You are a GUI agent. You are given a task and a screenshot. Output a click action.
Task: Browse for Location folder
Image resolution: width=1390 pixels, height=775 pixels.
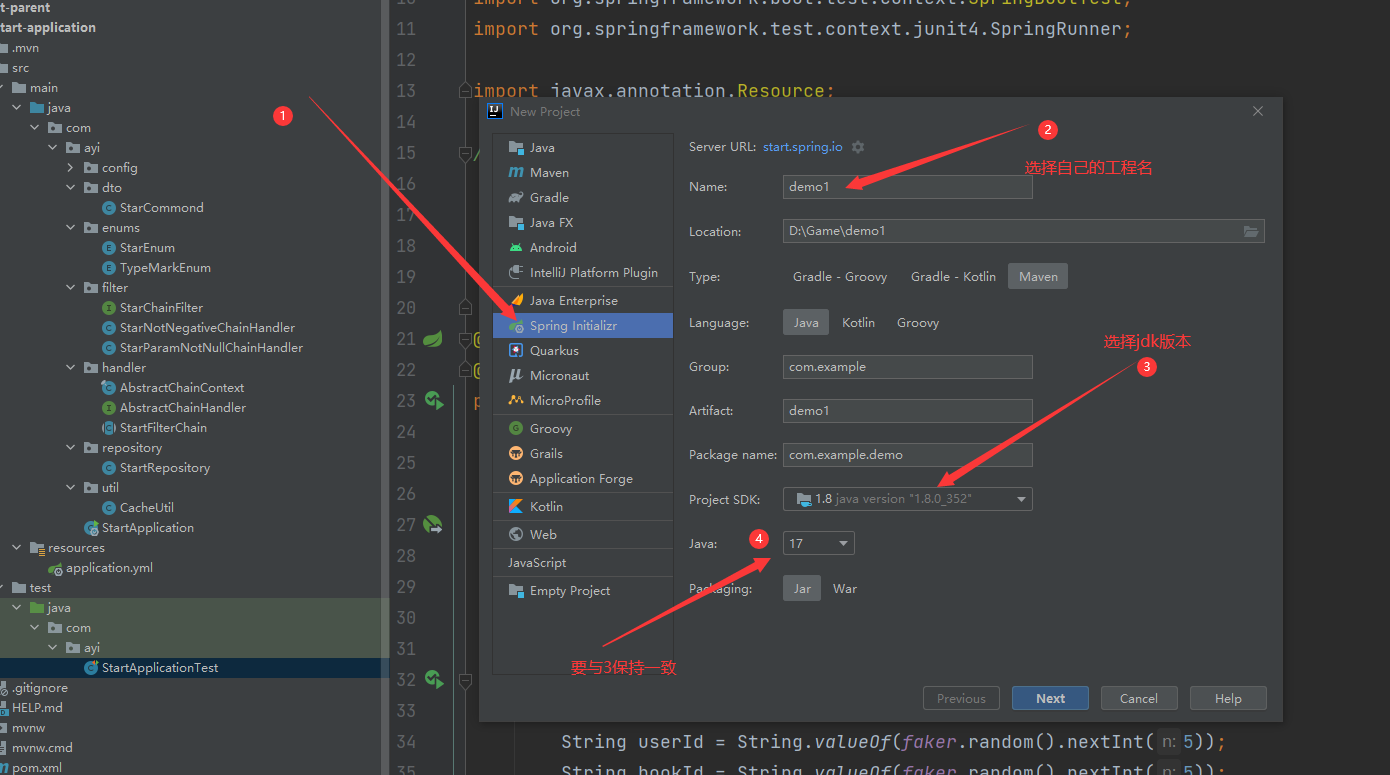1251,231
